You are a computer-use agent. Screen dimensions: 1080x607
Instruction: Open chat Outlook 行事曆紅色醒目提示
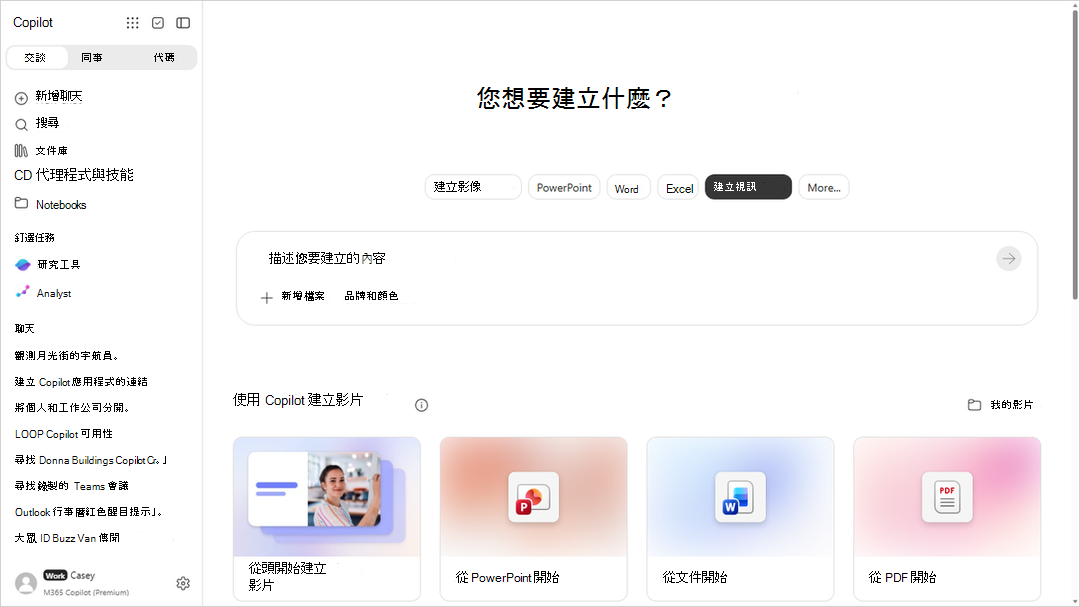(x=89, y=512)
